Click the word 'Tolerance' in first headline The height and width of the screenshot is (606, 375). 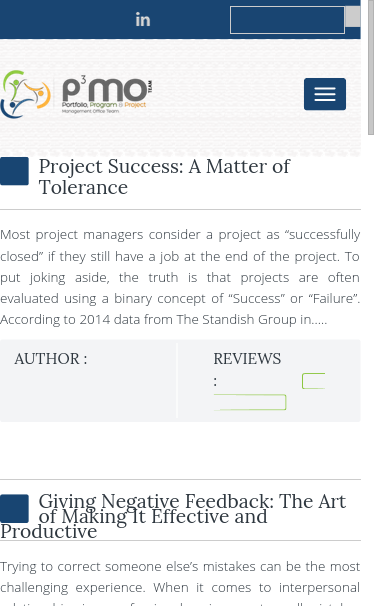(83, 187)
